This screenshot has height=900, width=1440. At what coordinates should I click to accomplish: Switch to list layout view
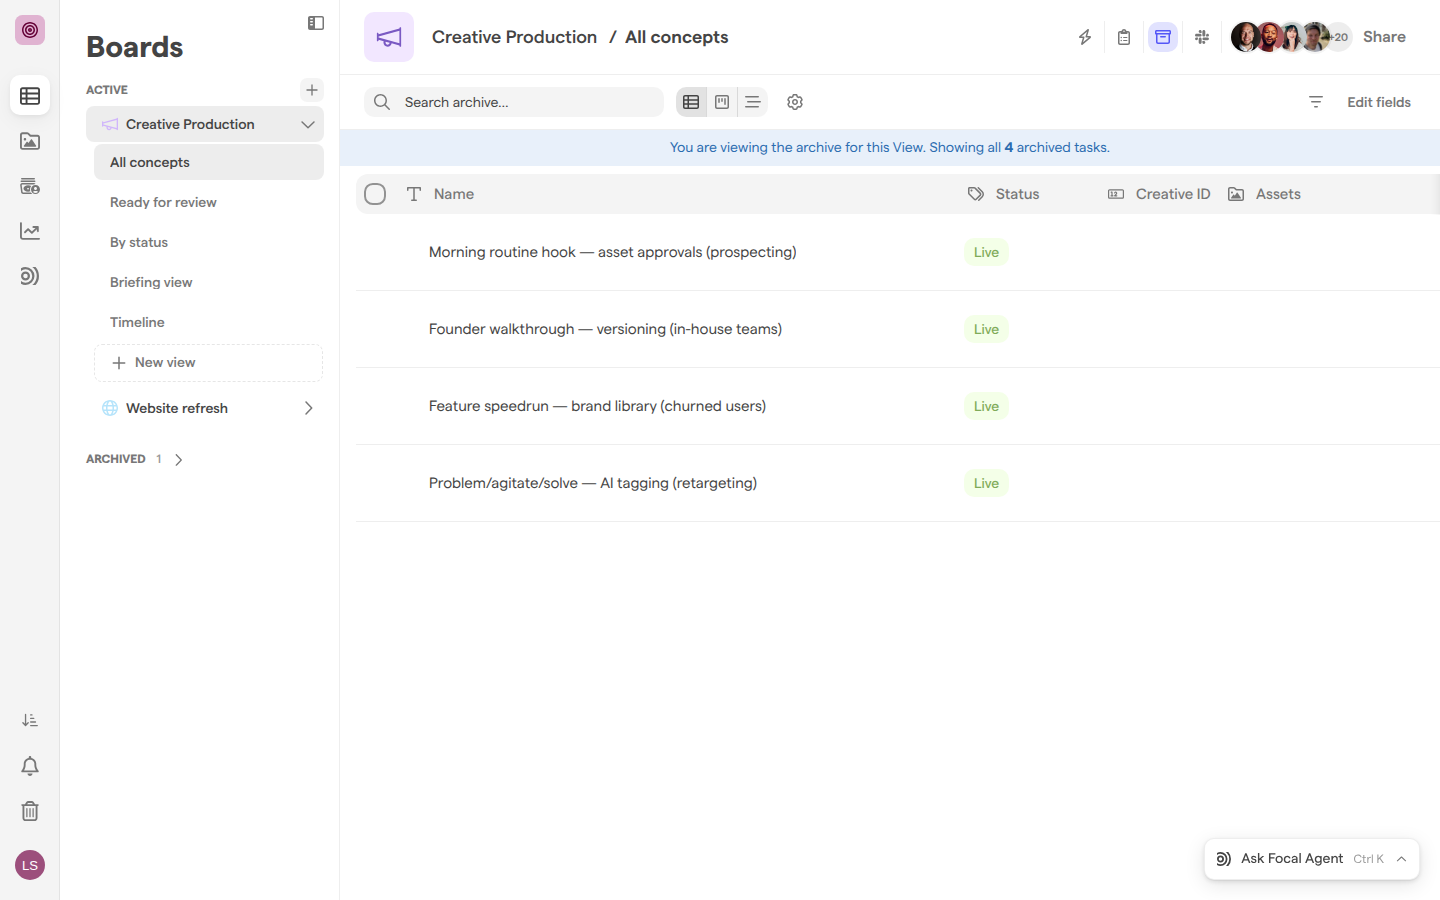[x=753, y=102]
